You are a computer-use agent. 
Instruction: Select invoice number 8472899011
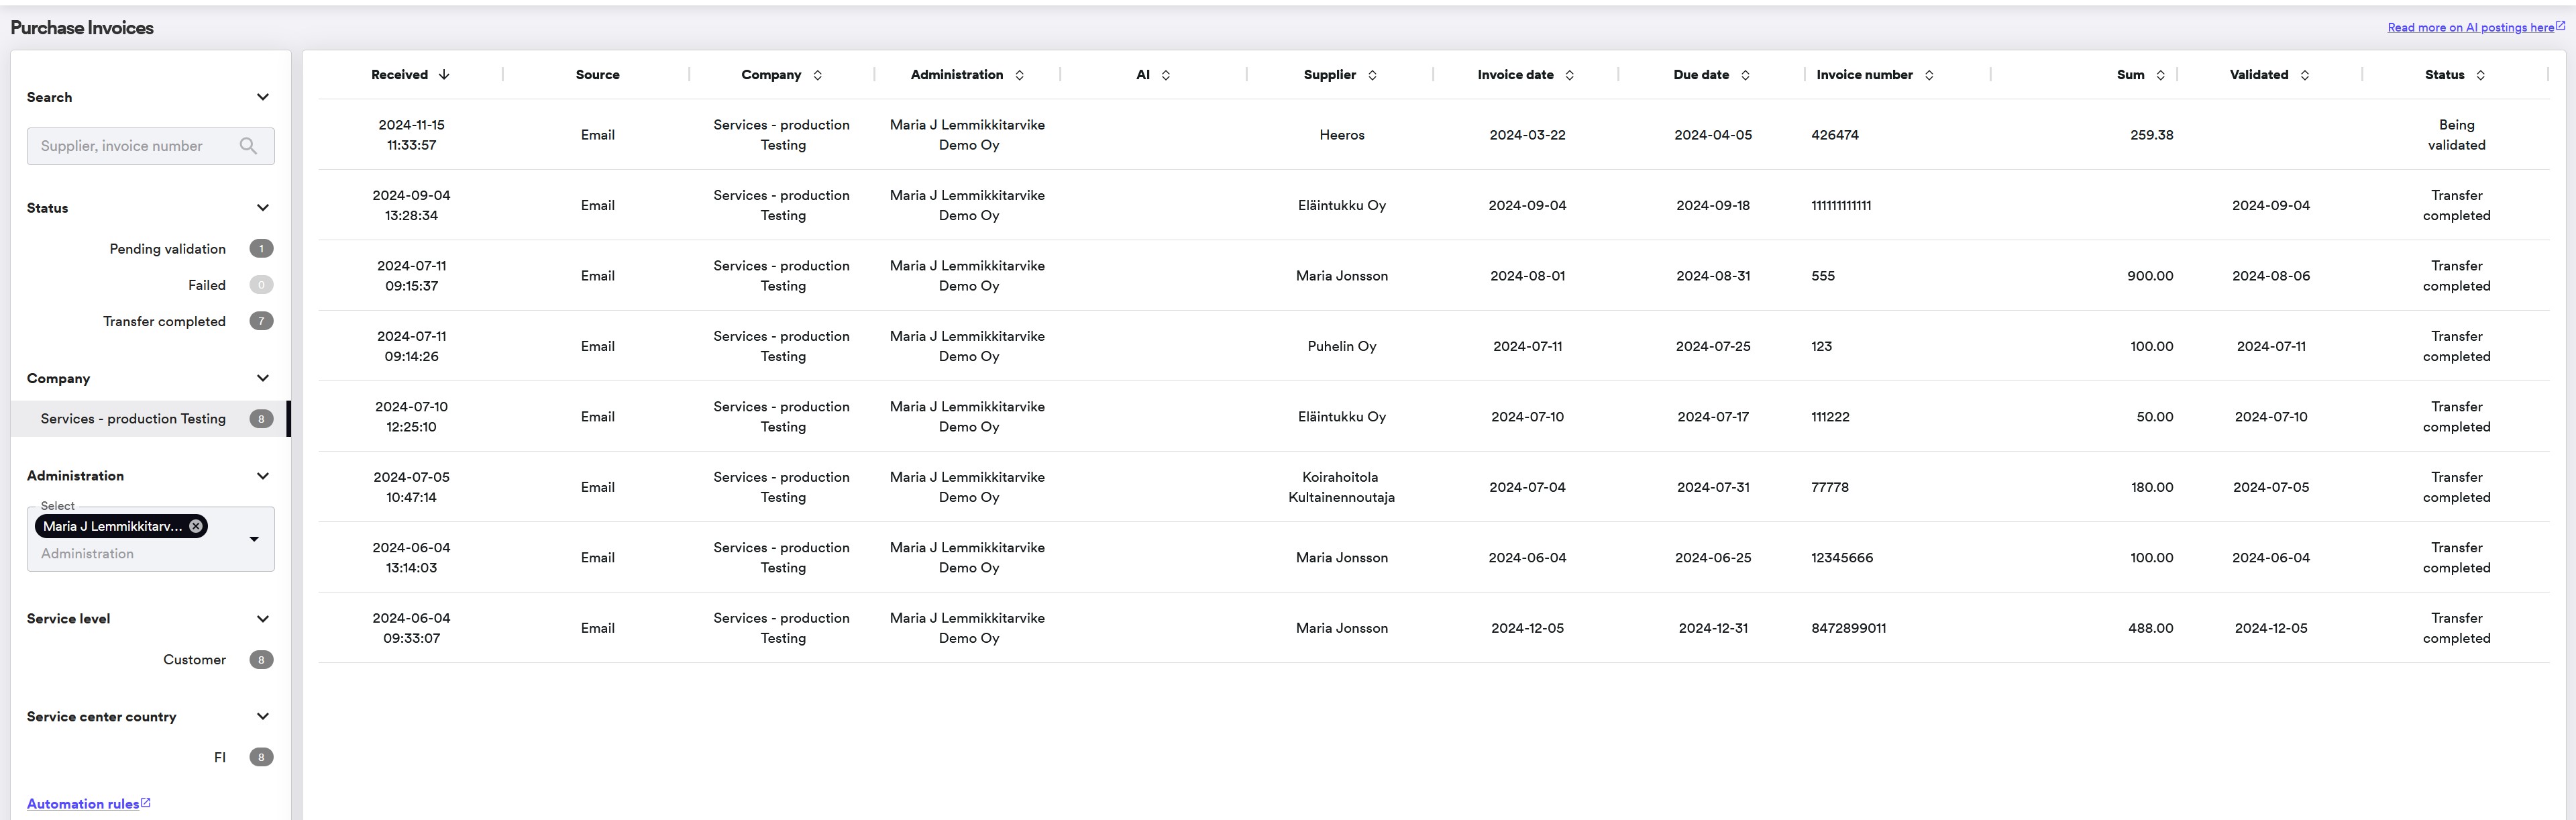tap(1848, 628)
